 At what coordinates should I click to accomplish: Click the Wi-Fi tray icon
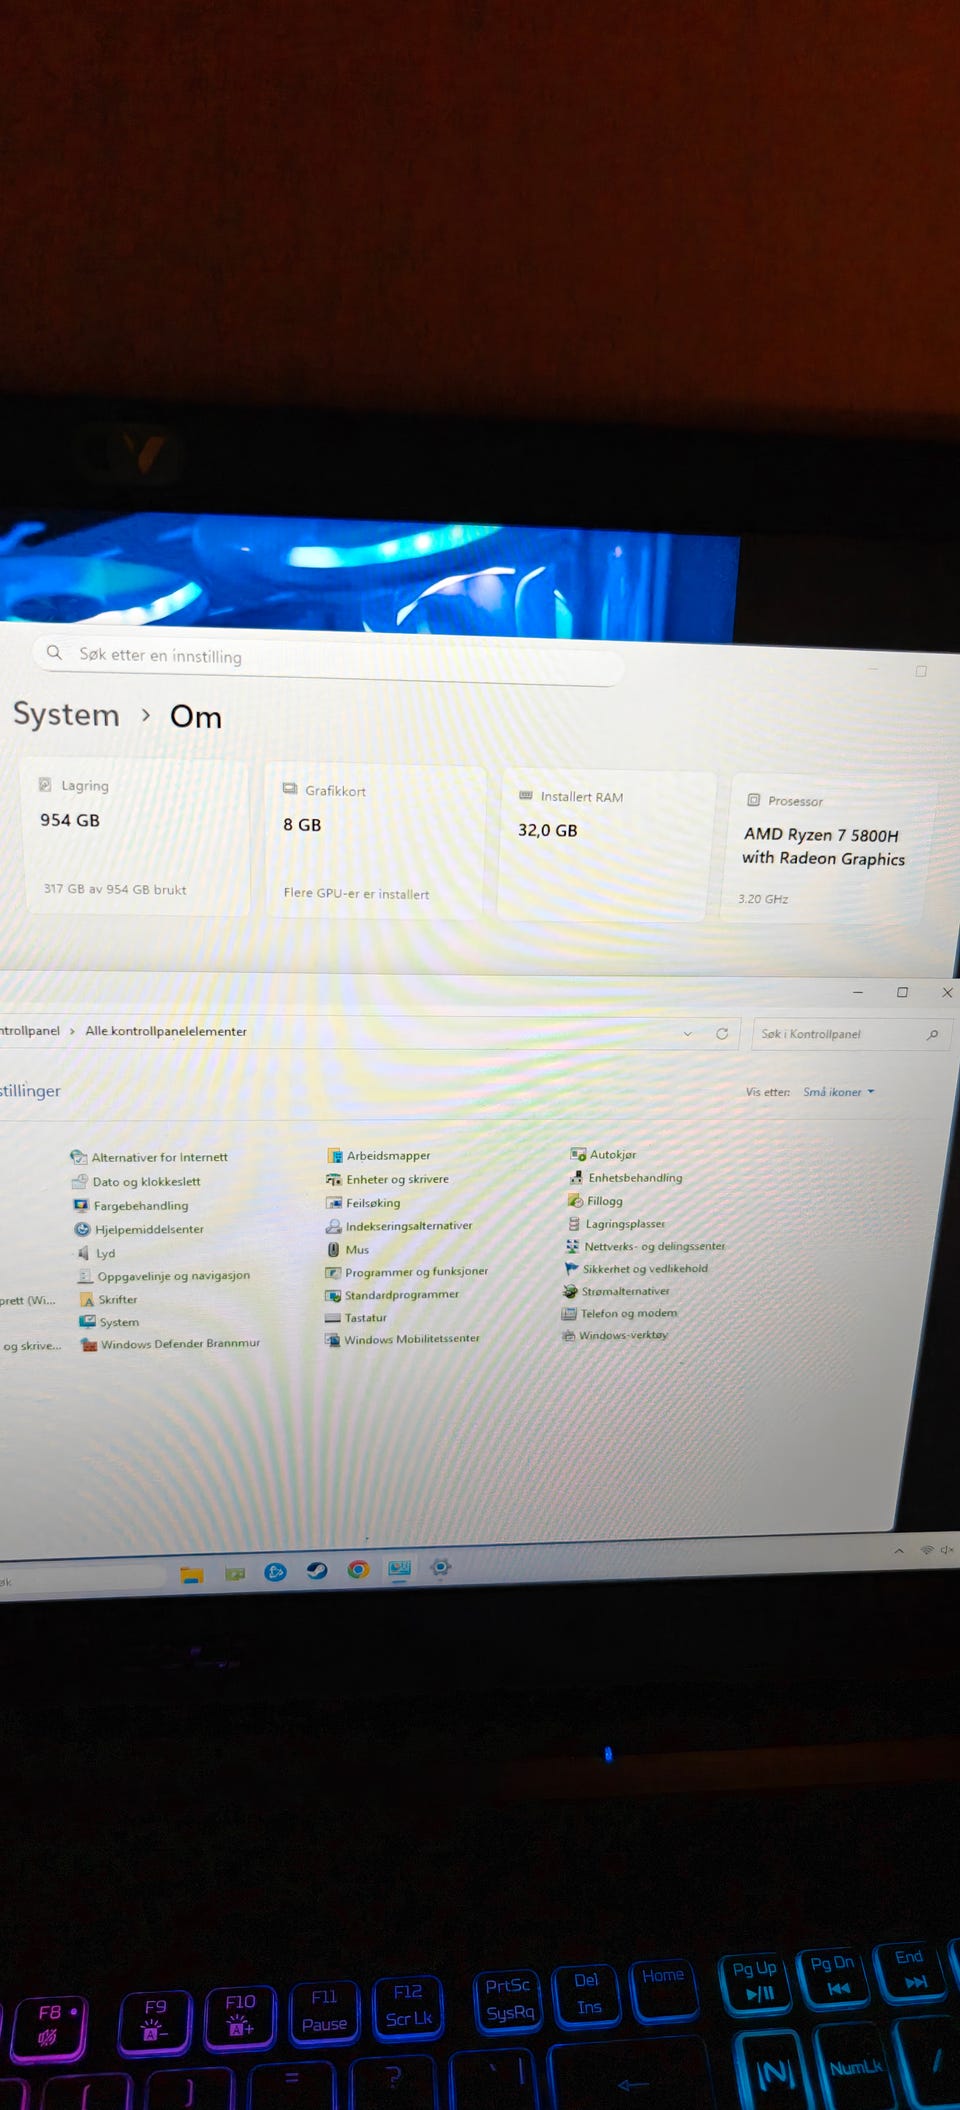pos(927,1550)
